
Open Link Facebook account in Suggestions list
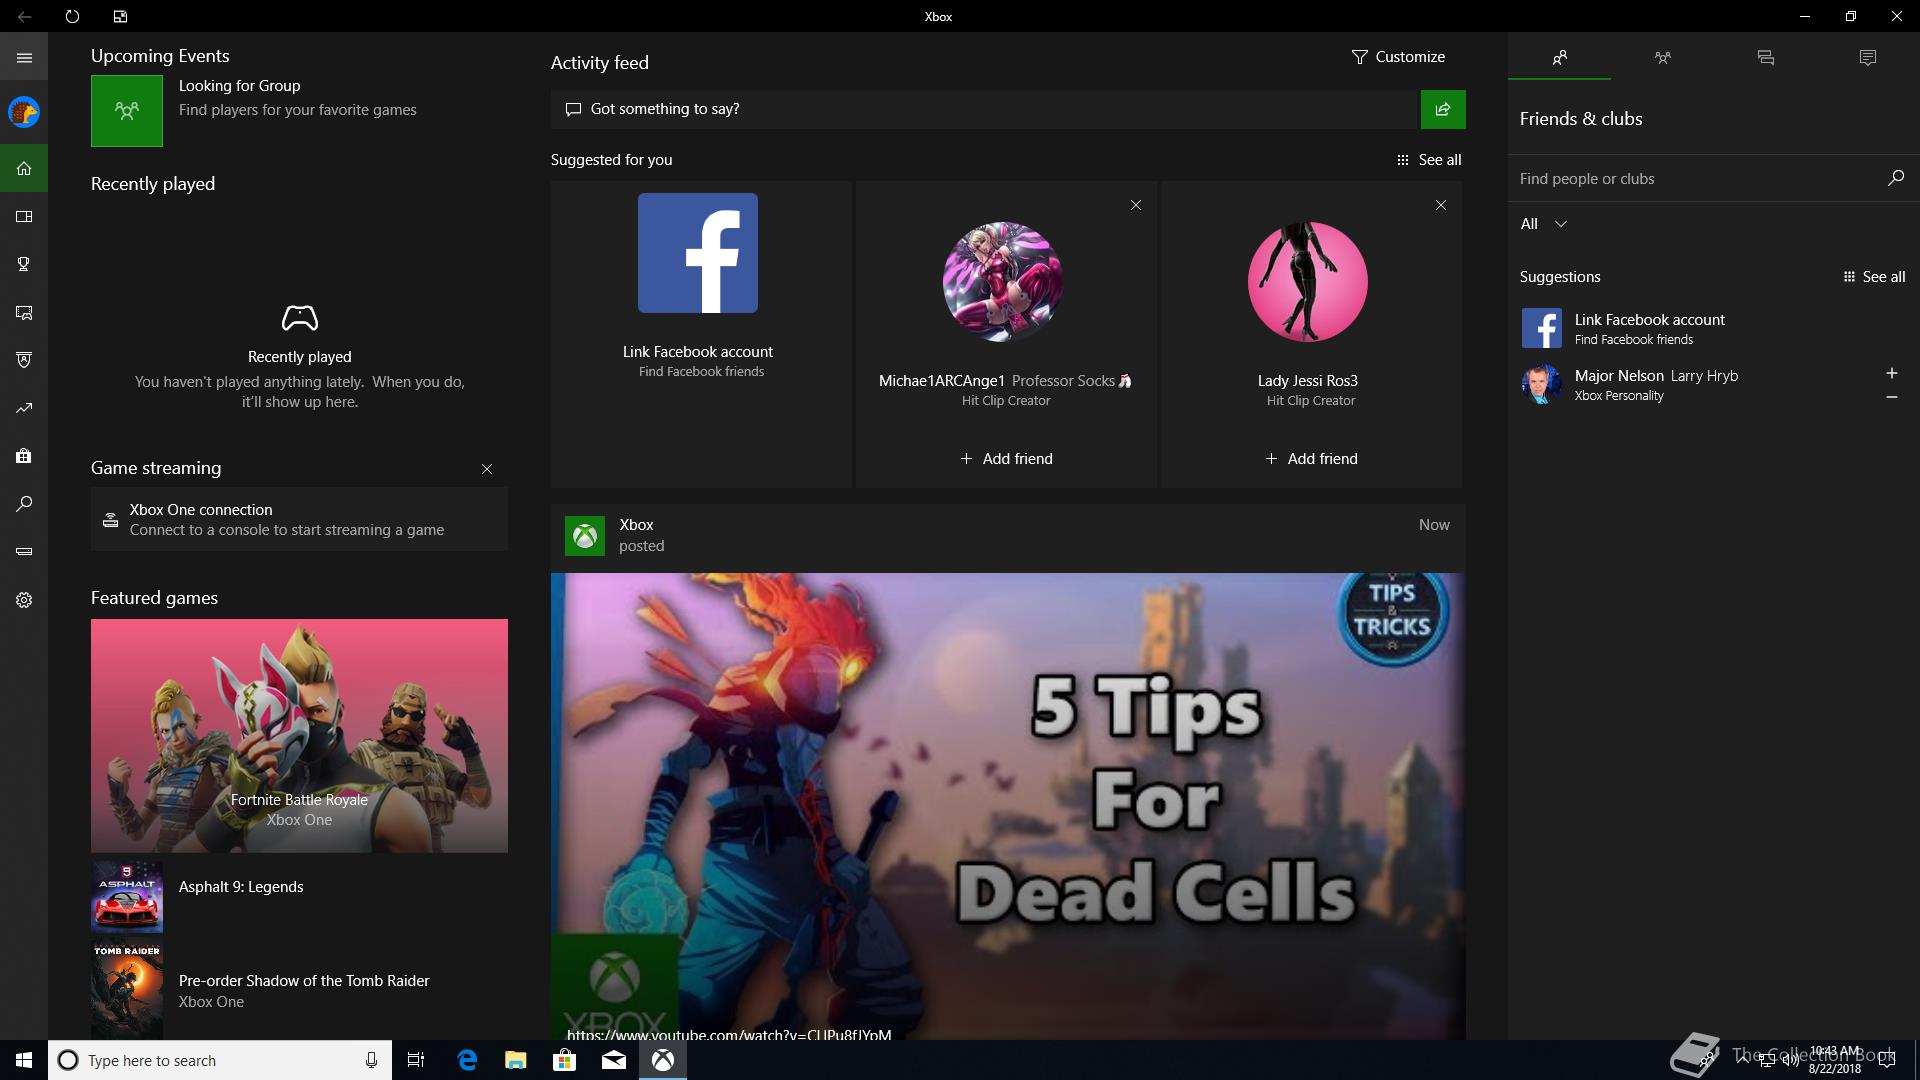[x=1713, y=328]
